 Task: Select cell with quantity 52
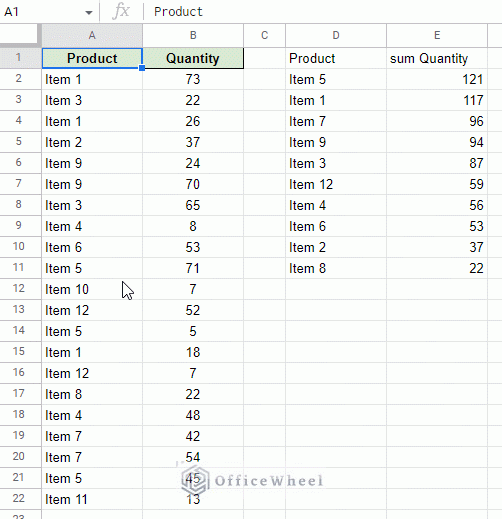193,310
